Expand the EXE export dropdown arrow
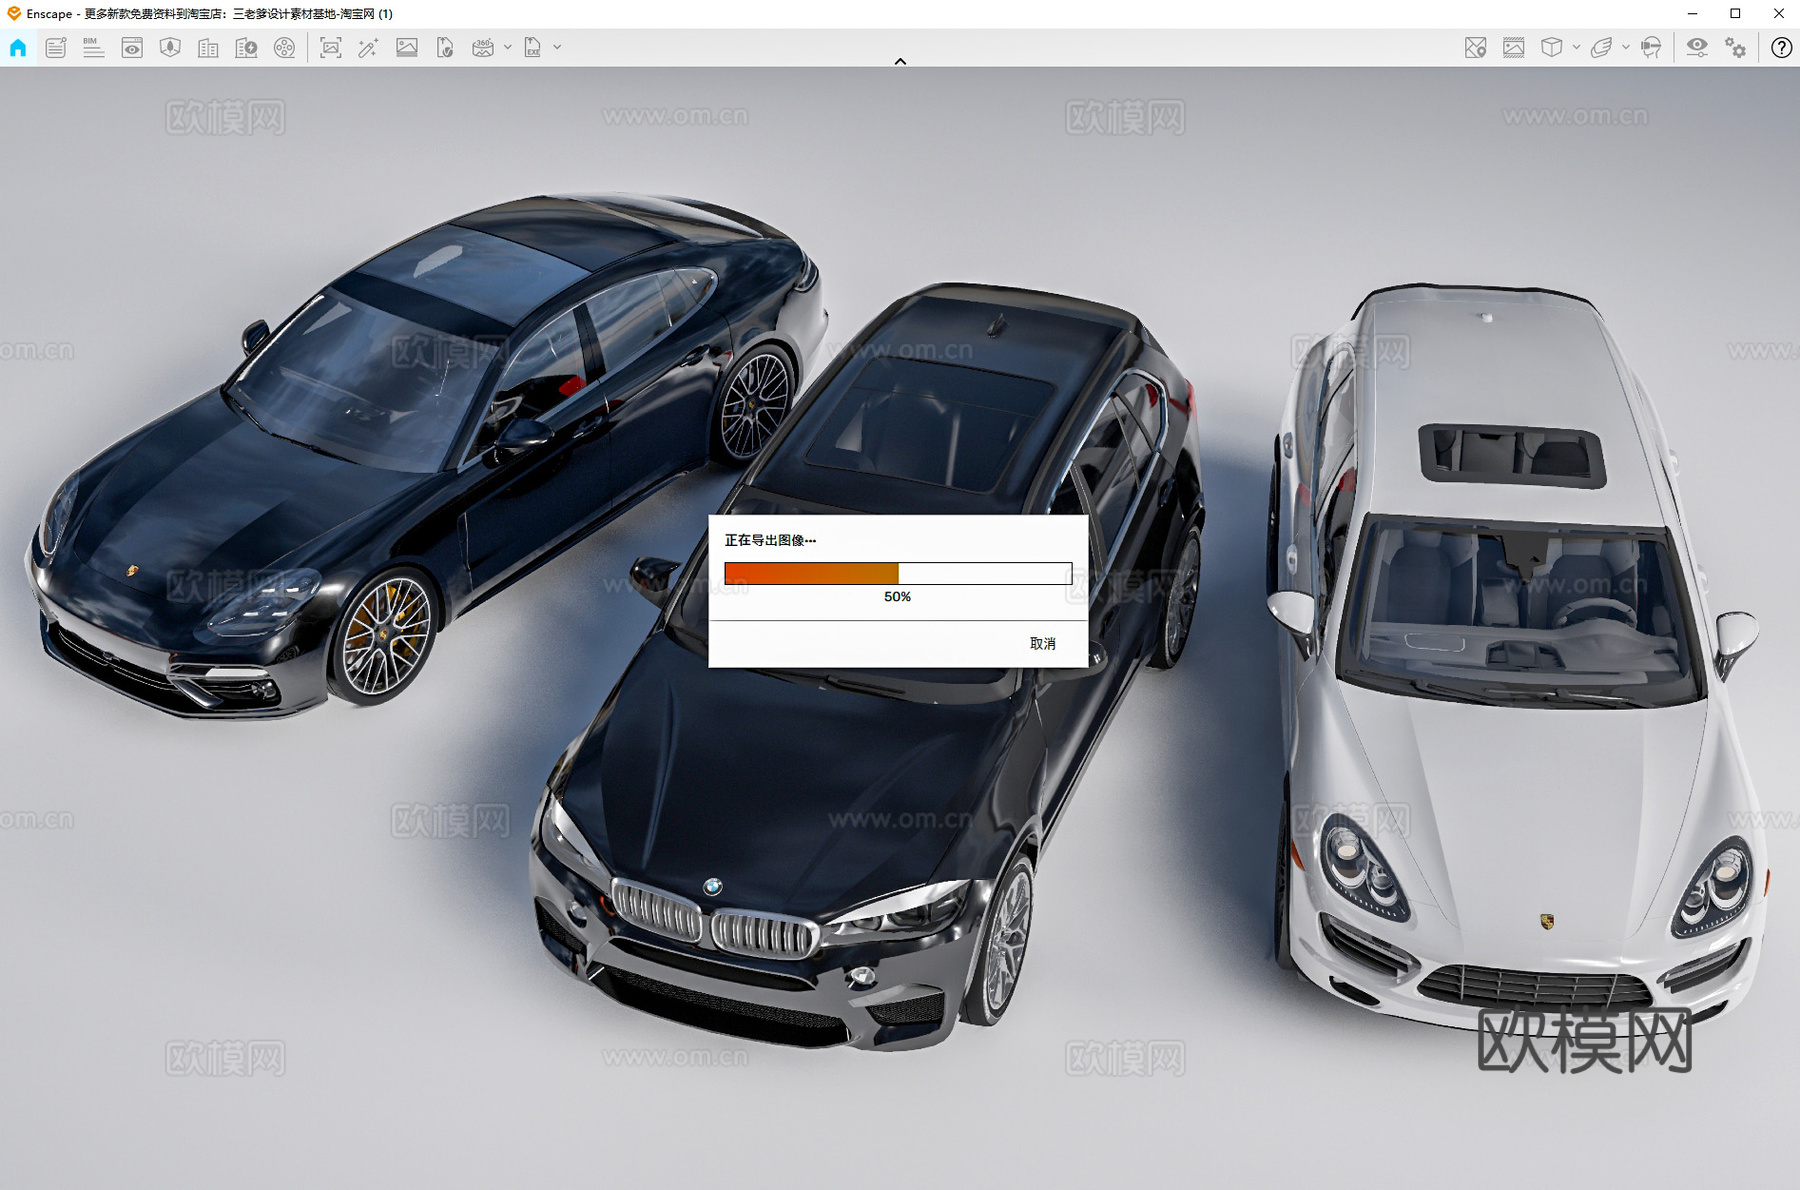 pos(557,48)
